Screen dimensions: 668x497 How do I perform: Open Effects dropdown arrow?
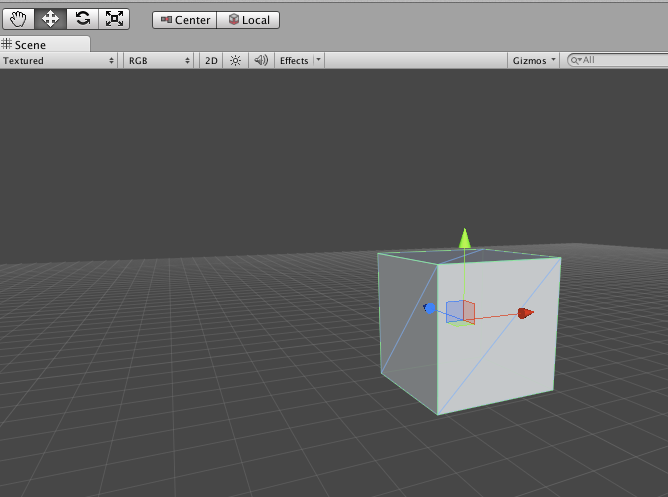pos(319,60)
